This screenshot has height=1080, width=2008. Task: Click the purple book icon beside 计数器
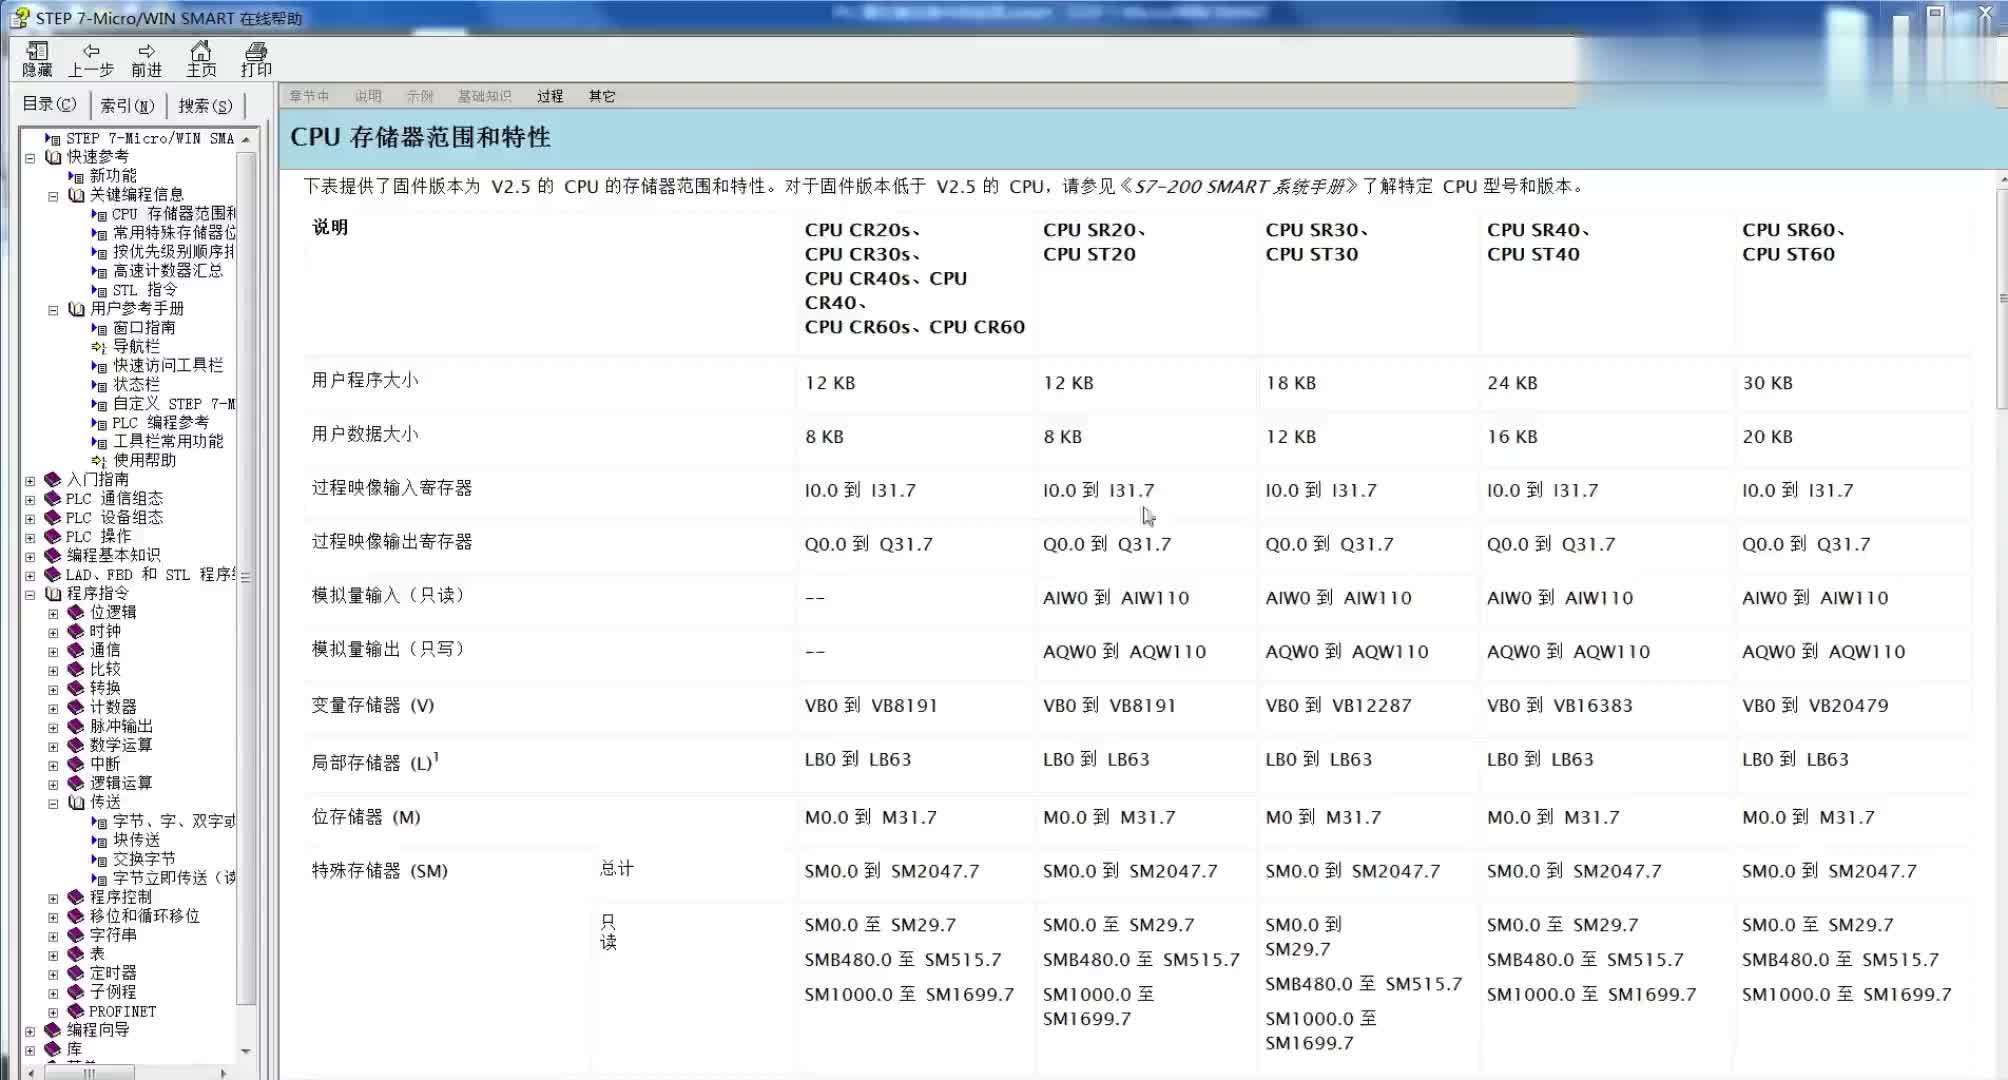click(x=77, y=708)
